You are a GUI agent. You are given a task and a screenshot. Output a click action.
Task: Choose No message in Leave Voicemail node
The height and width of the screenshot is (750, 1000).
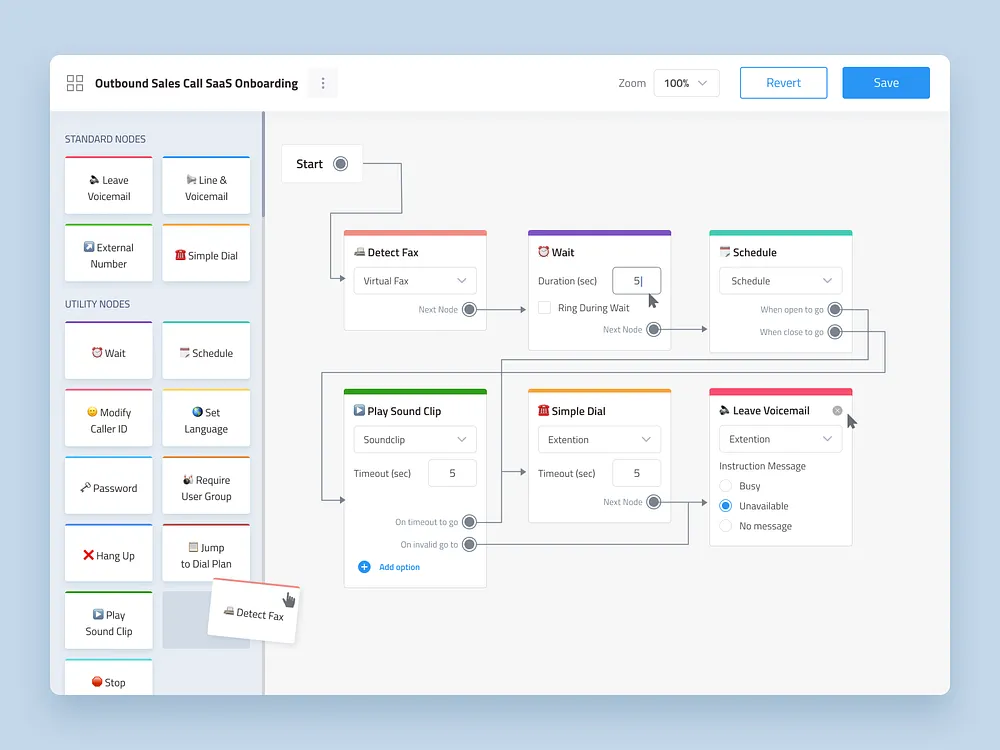click(x=725, y=525)
